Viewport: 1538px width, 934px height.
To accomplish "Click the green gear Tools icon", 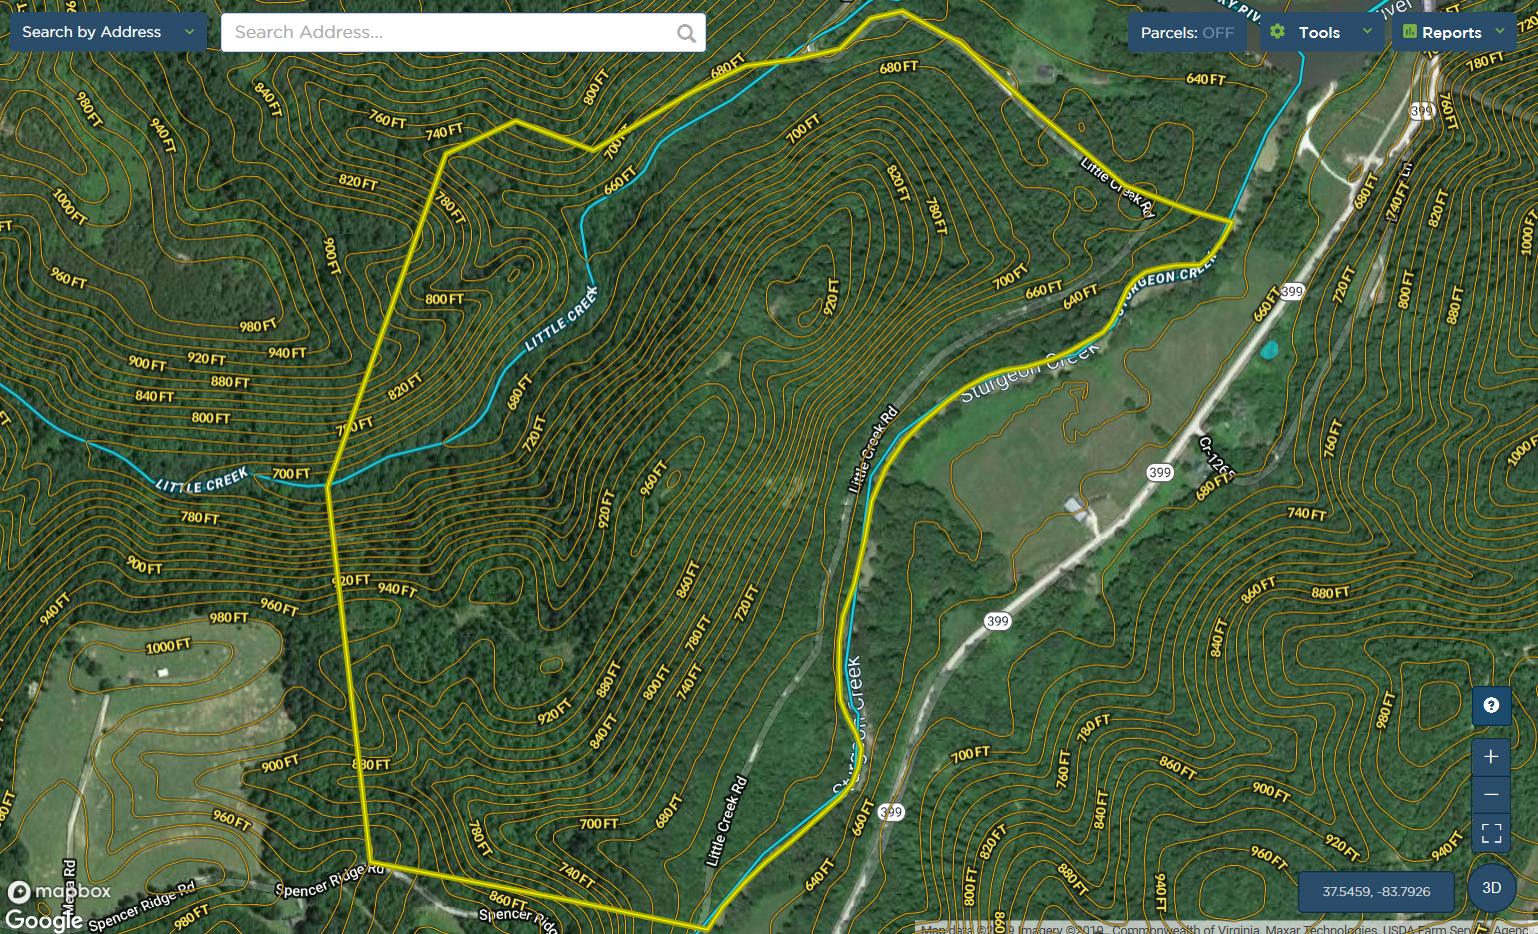I will (x=1277, y=32).
